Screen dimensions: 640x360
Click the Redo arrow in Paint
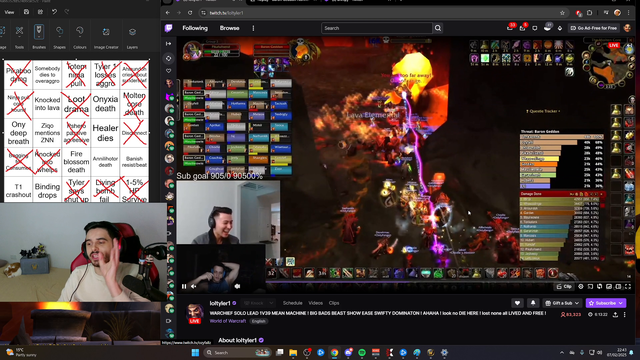click(x=67, y=12)
